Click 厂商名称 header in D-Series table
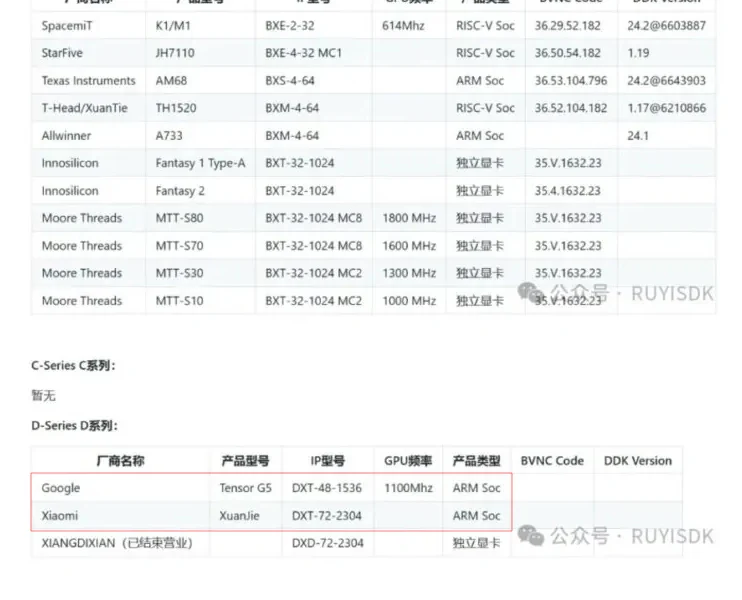This screenshot has width=742, height=600. tap(120, 460)
